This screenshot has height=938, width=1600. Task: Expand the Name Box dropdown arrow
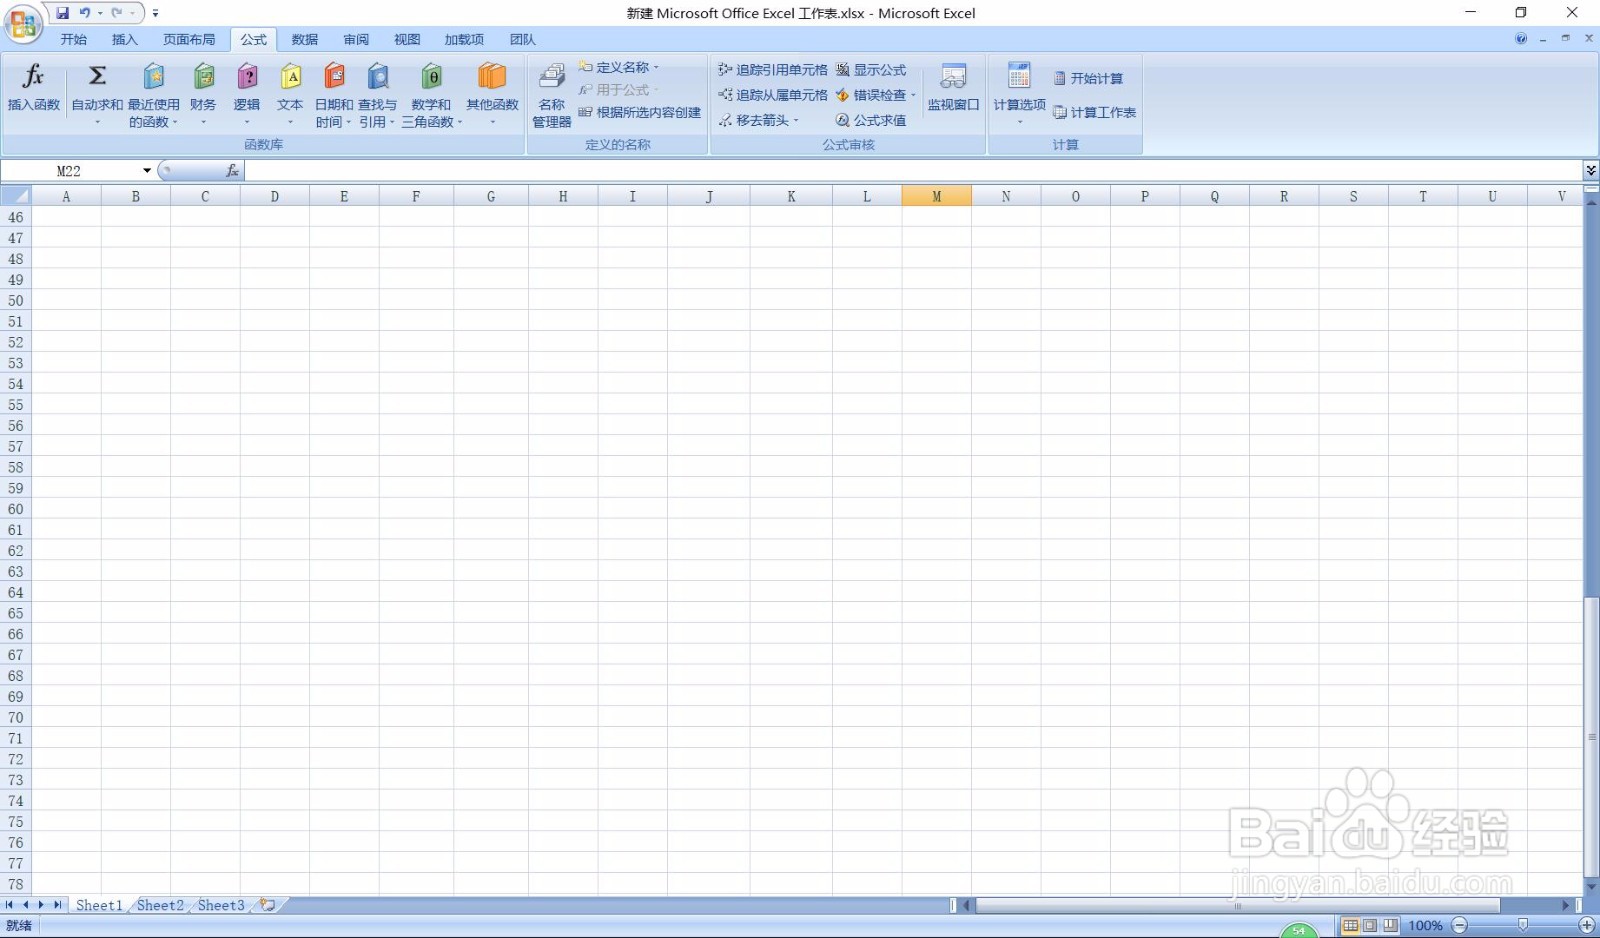point(147,171)
